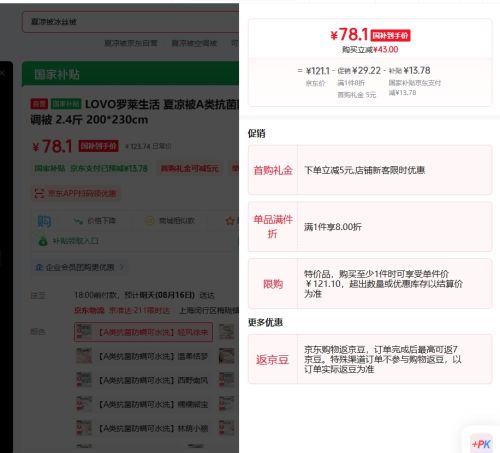Click the +PK compare button
Viewport: 500px width, 453px height.
click(x=481, y=444)
